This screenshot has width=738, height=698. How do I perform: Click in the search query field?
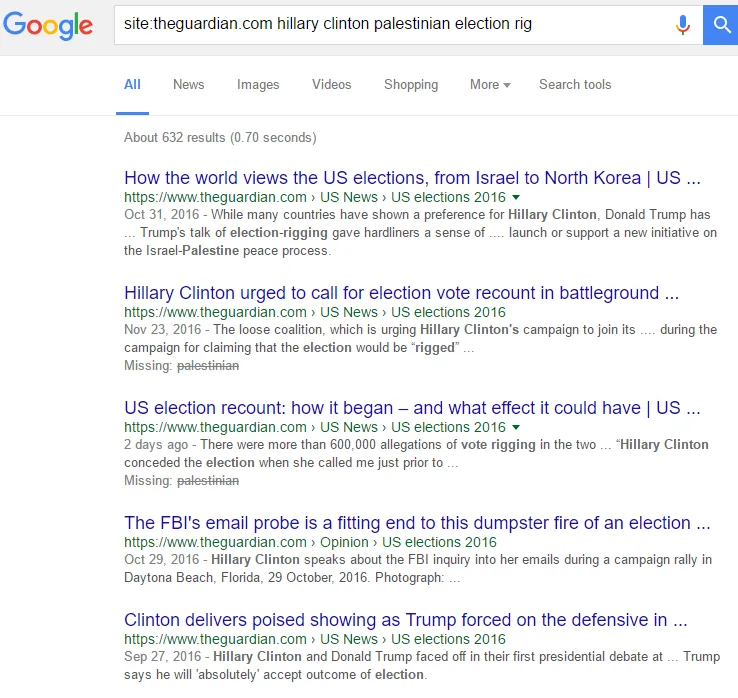tap(395, 25)
